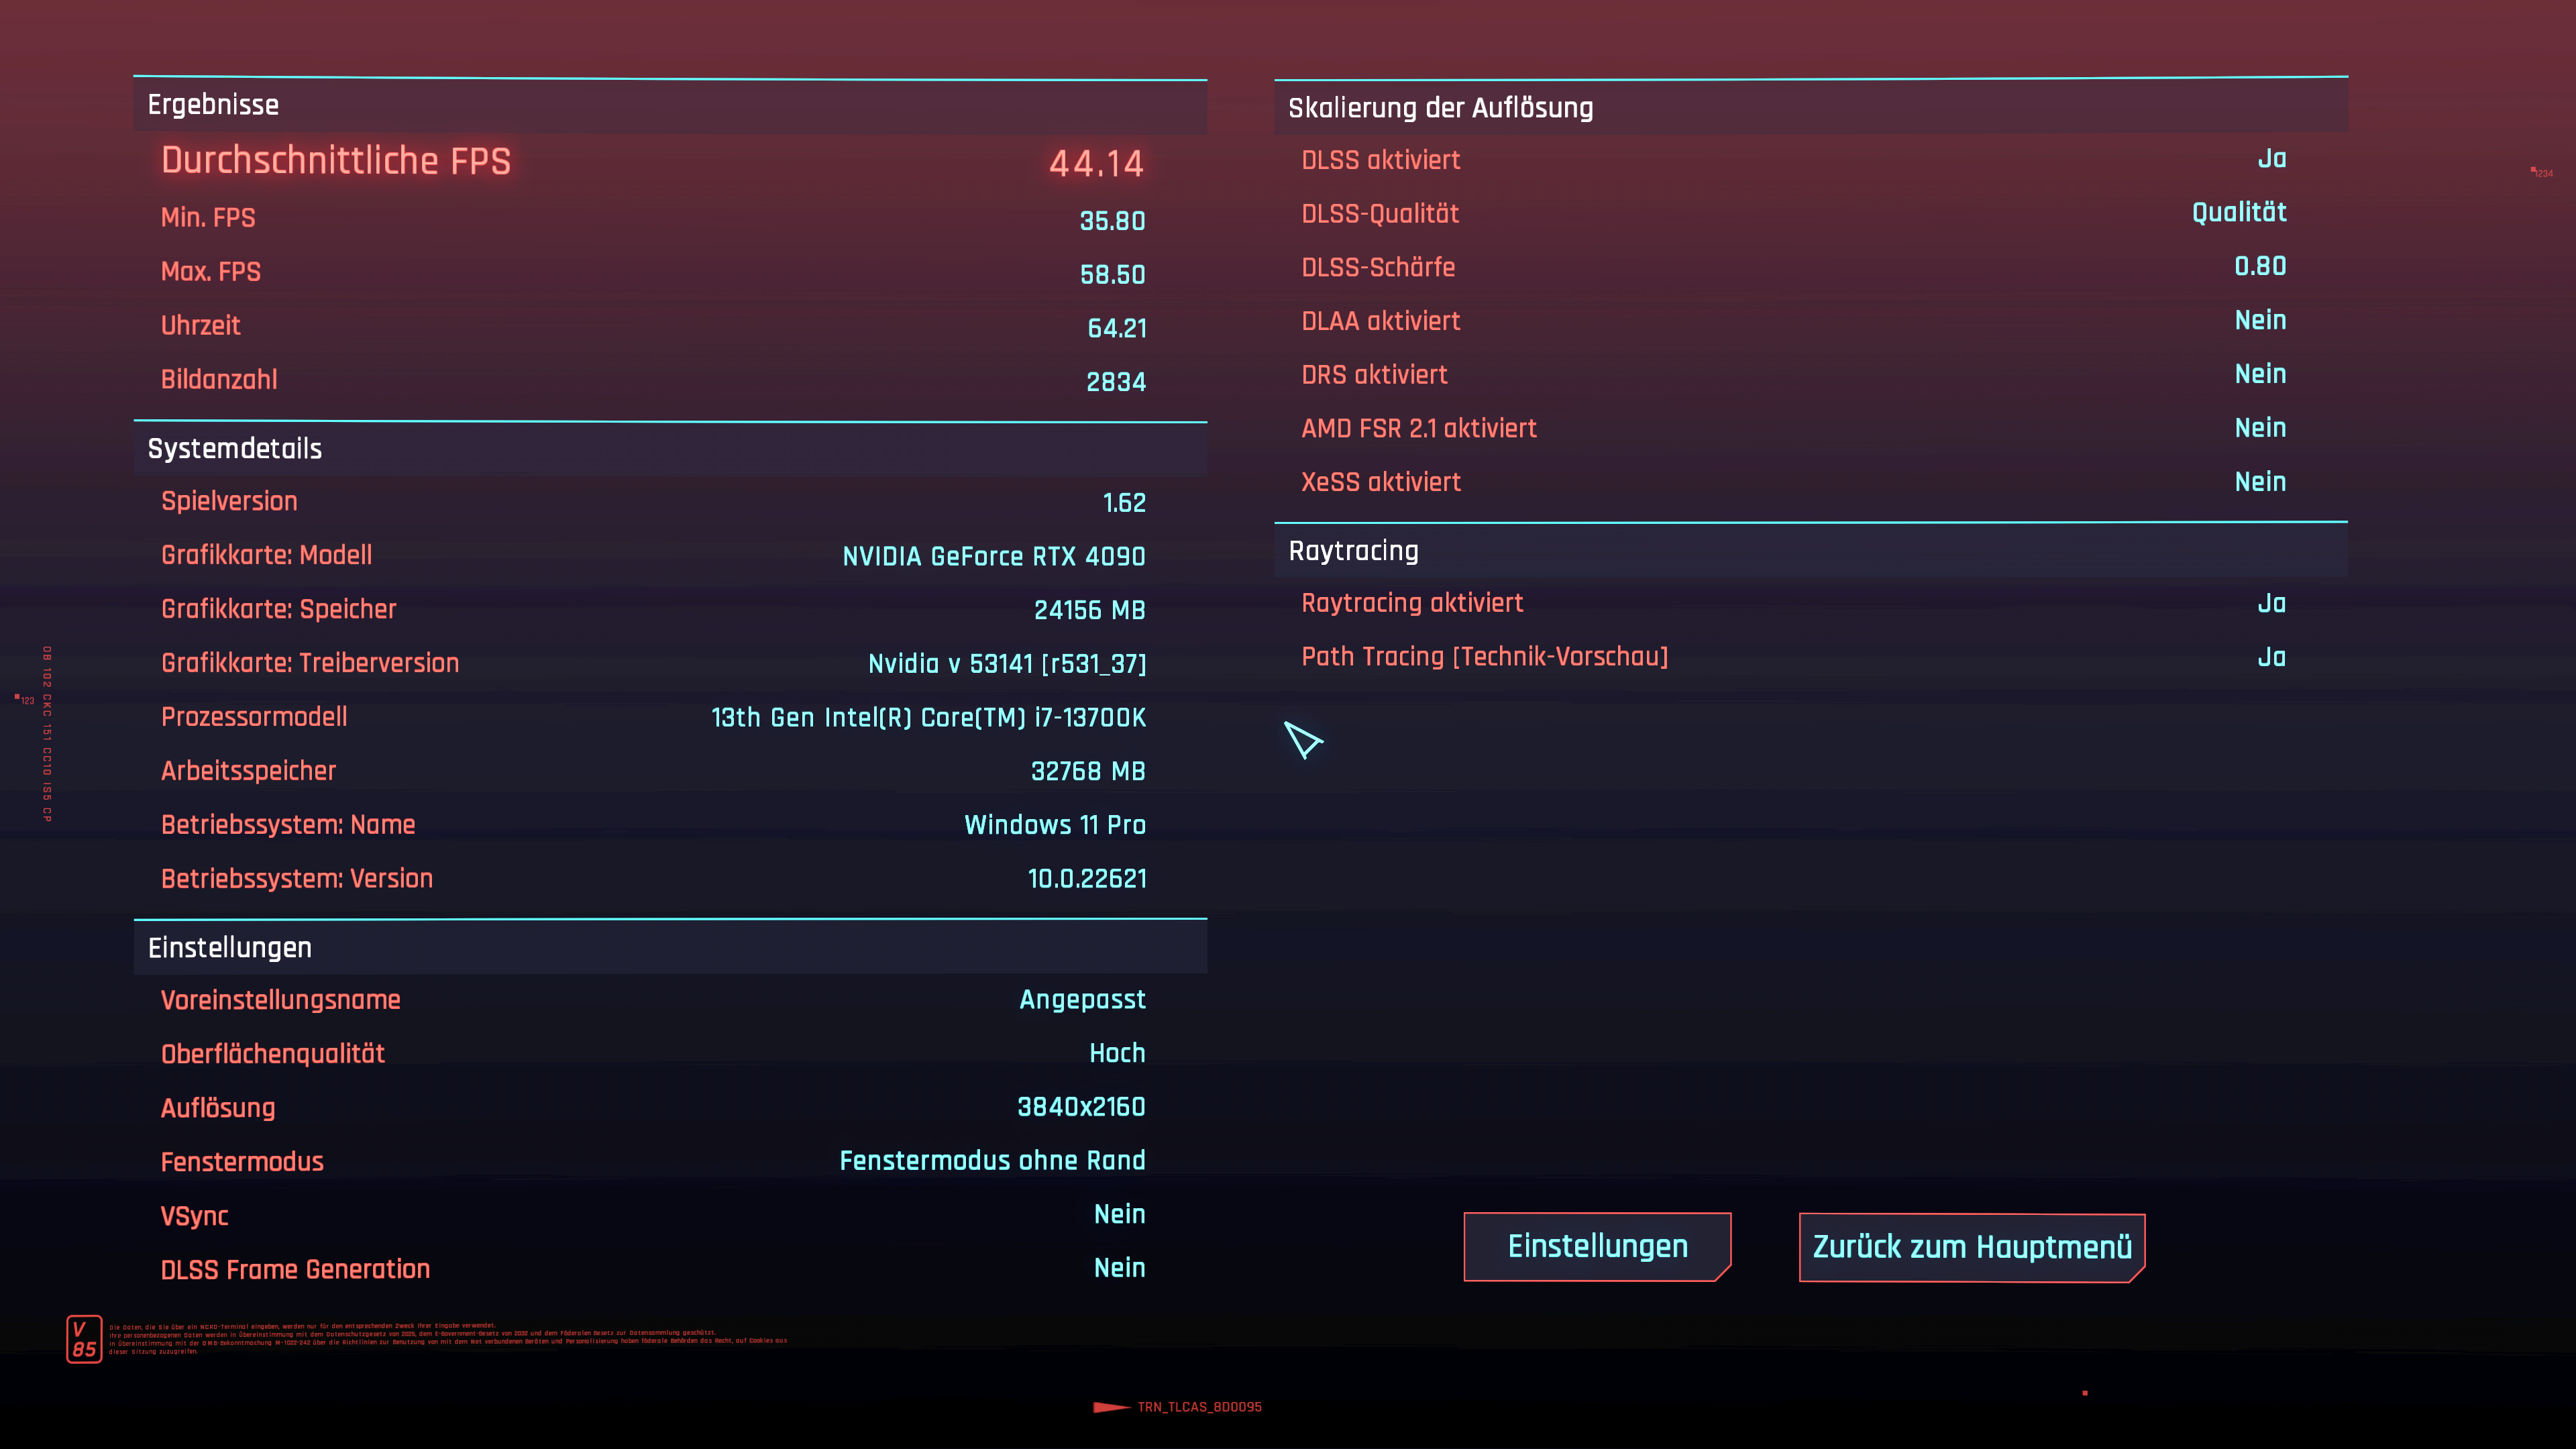Click the V 85 logo icon
The image size is (2576, 1449).
point(84,1339)
